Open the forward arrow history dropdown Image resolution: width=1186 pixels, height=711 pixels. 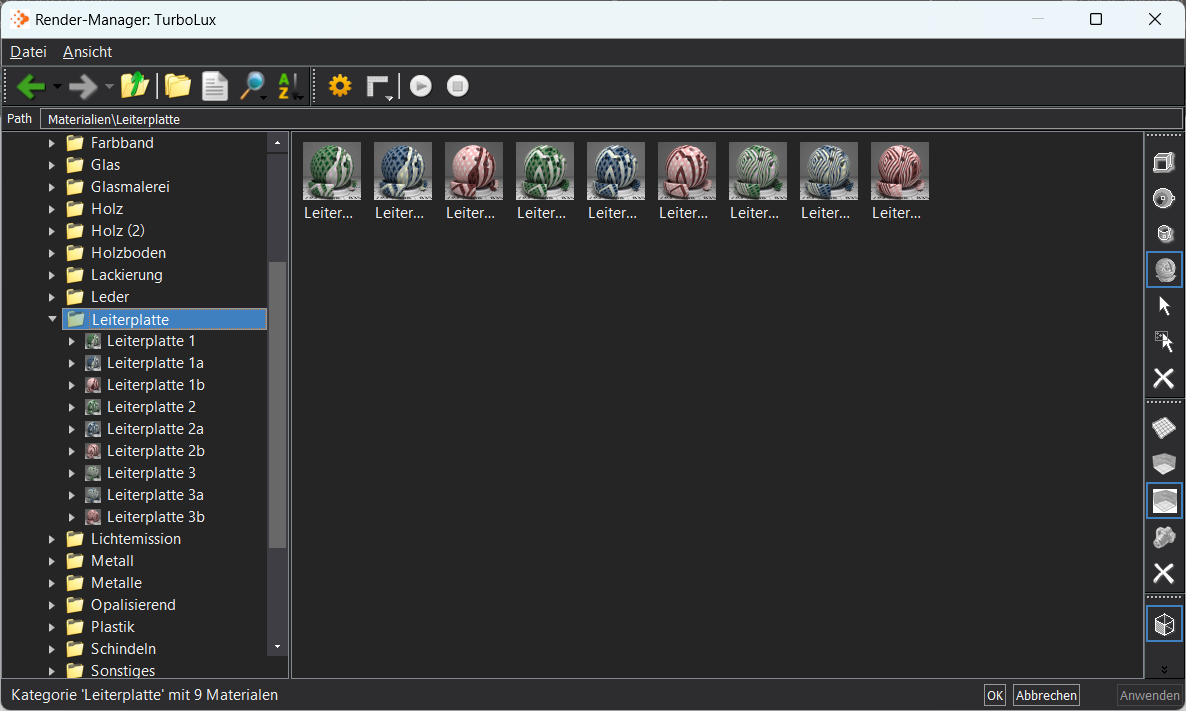(109, 87)
